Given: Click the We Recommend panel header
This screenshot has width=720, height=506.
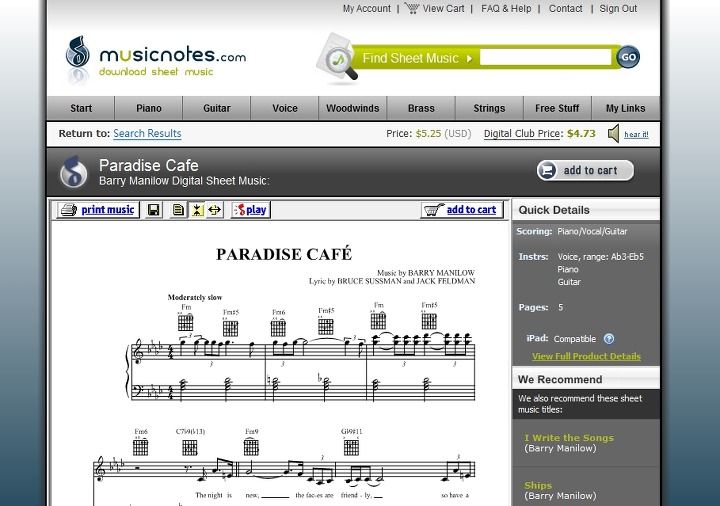Looking at the screenshot, I should pyautogui.click(x=586, y=380).
